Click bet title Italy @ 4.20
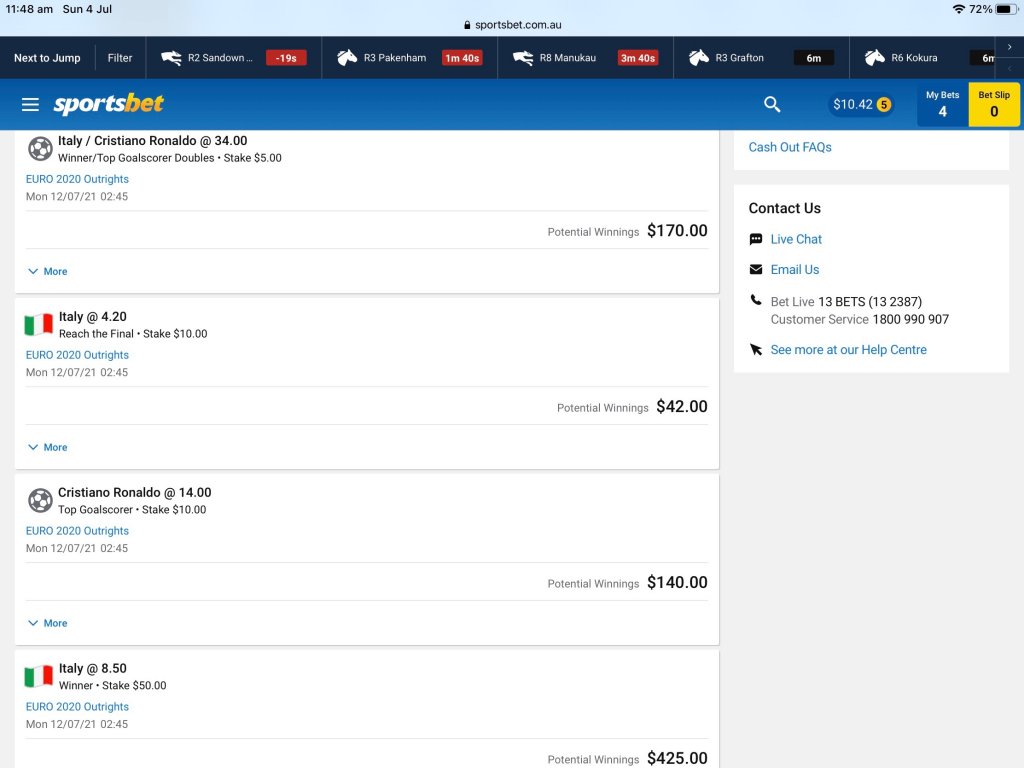Image resolution: width=1024 pixels, height=768 pixels. [x=93, y=317]
